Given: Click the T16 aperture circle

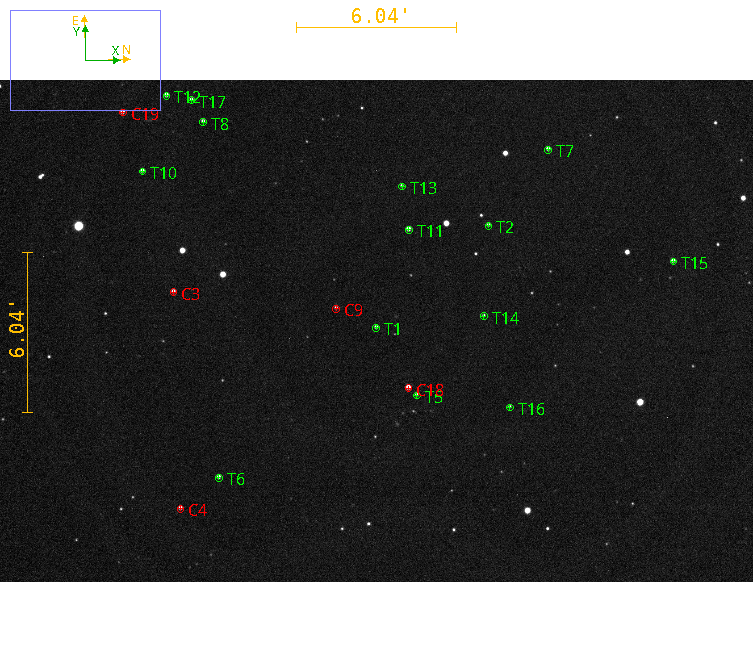Looking at the screenshot, I should click(510, 408).
